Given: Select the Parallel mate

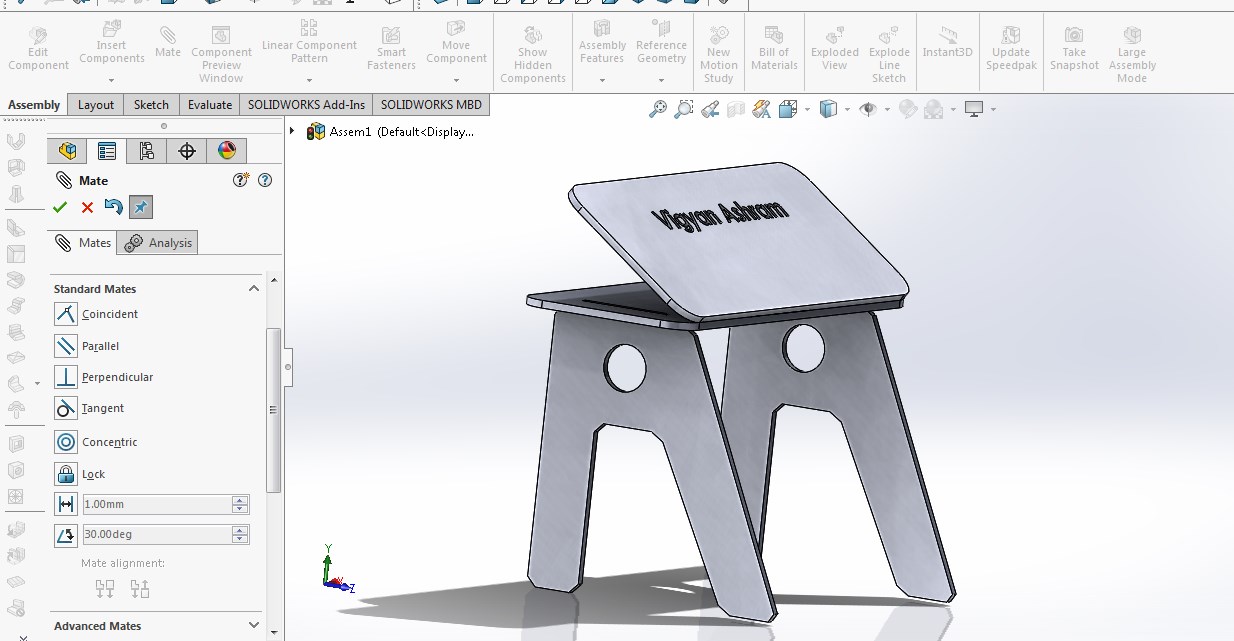Looking at the screenshot, I should pyautogui.click(x=87, y=346).
